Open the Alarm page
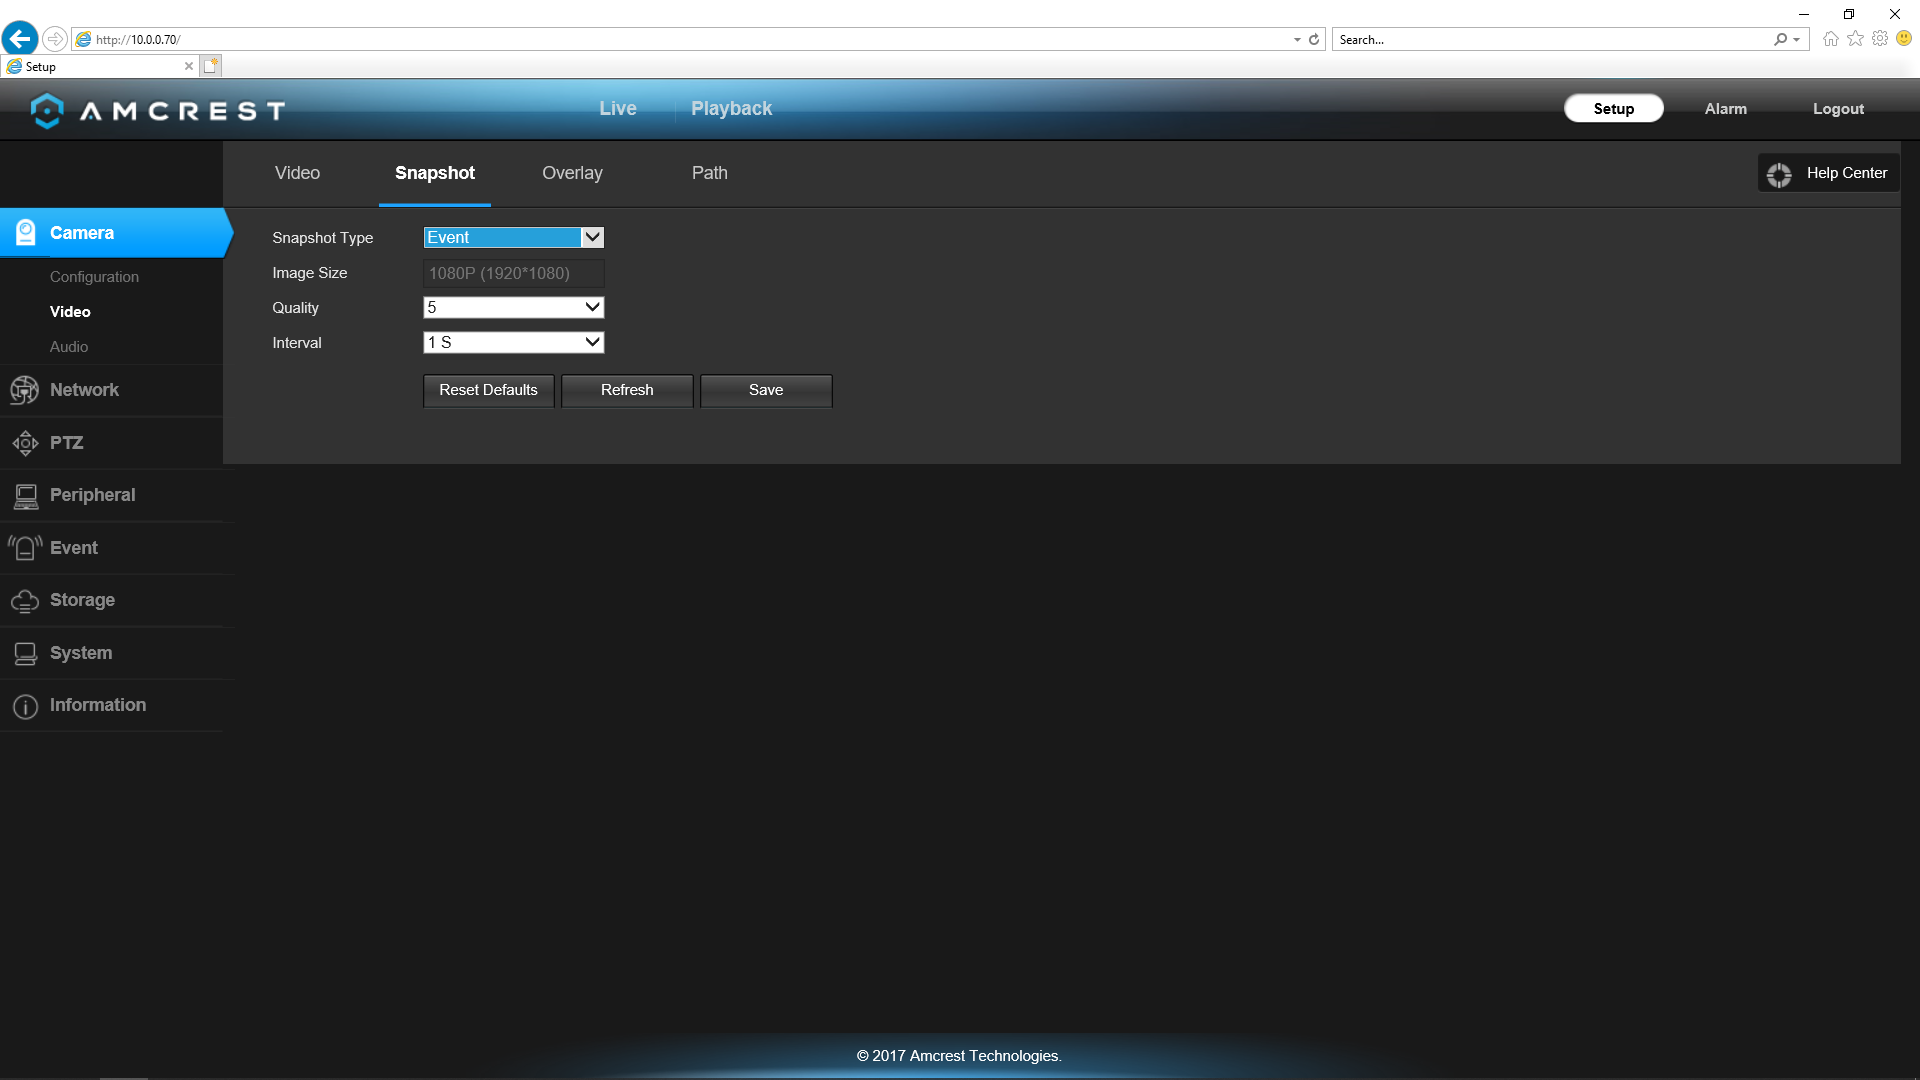This screenshot has width=1920, height=1080. pos(1726,109)
